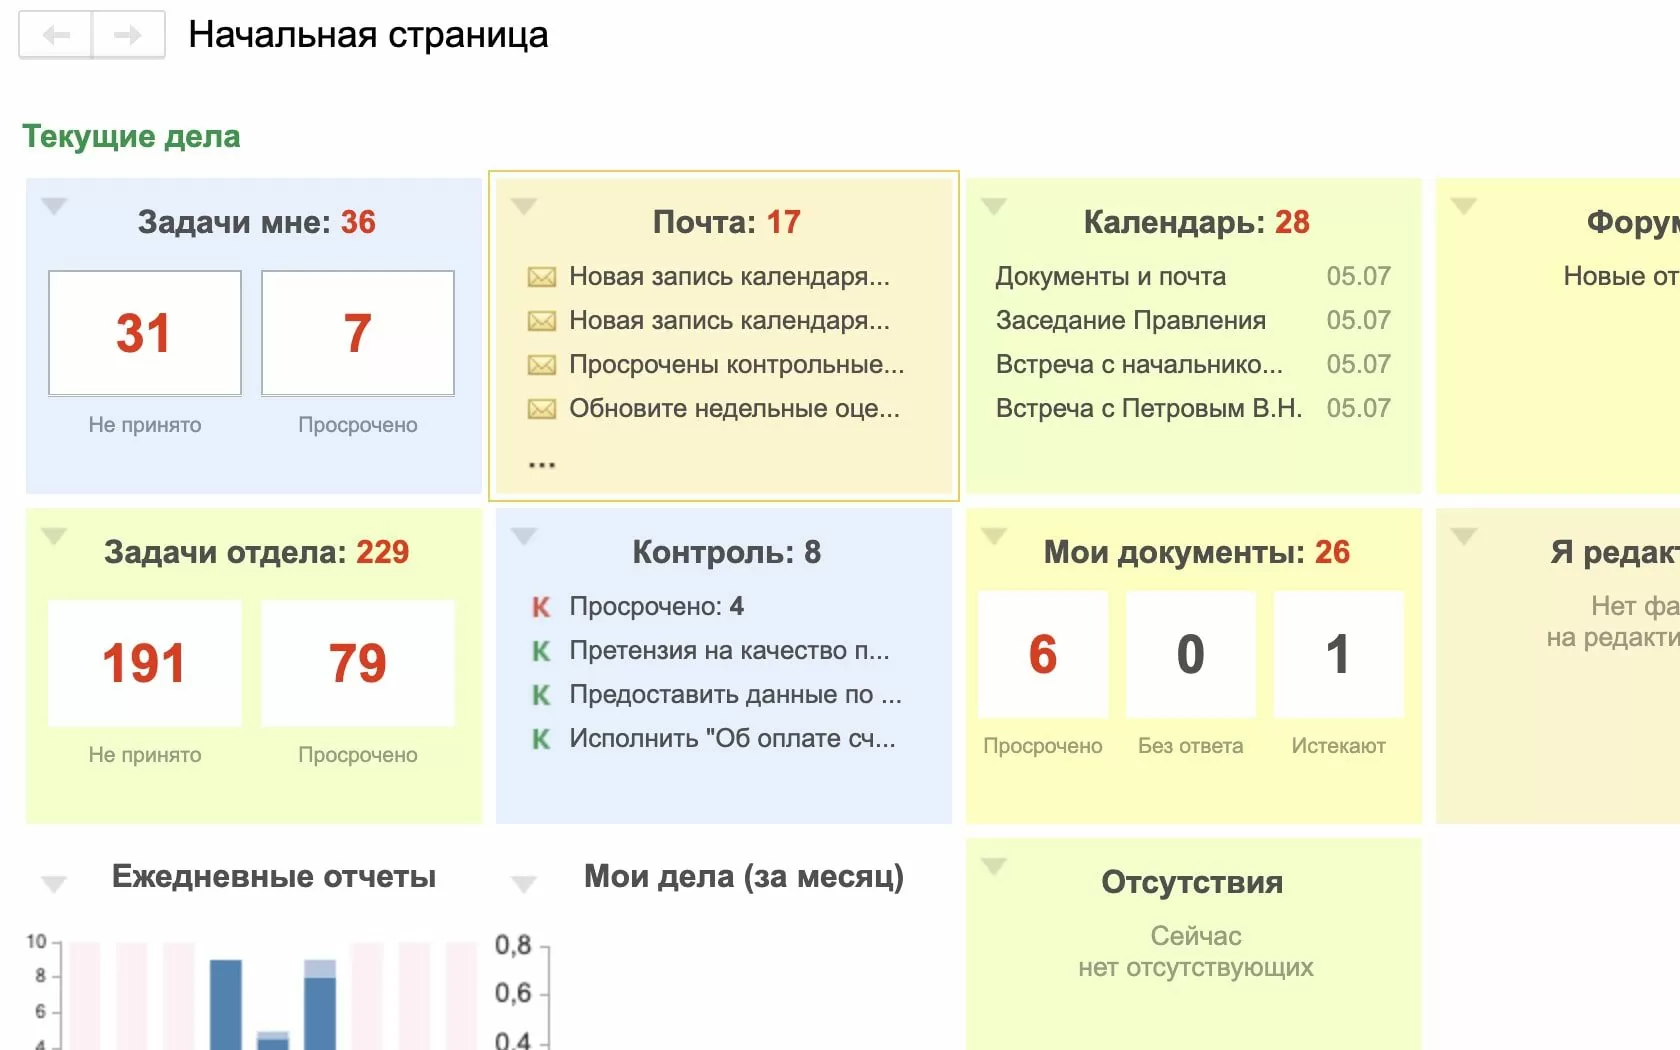Click green K icon beside 'Исполнить "Об оплате сч...'
The width and height of the screenshot is (1680, 1050).
tap(541, 739)
